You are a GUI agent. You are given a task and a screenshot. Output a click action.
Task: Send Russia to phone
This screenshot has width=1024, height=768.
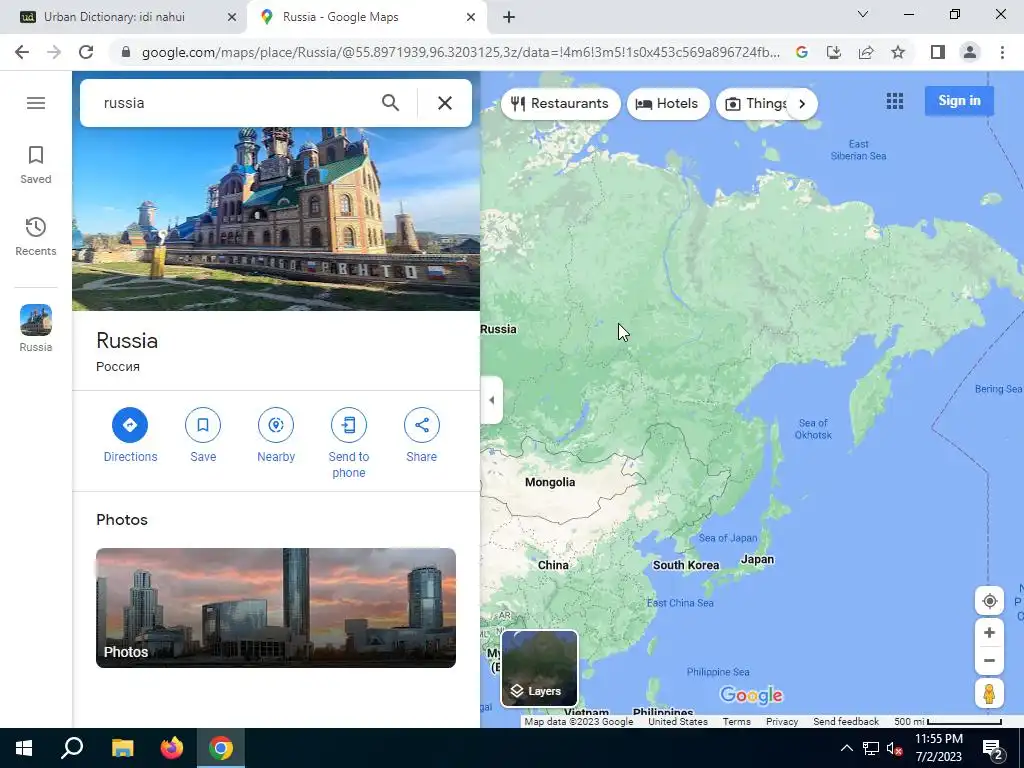point(349,443)
